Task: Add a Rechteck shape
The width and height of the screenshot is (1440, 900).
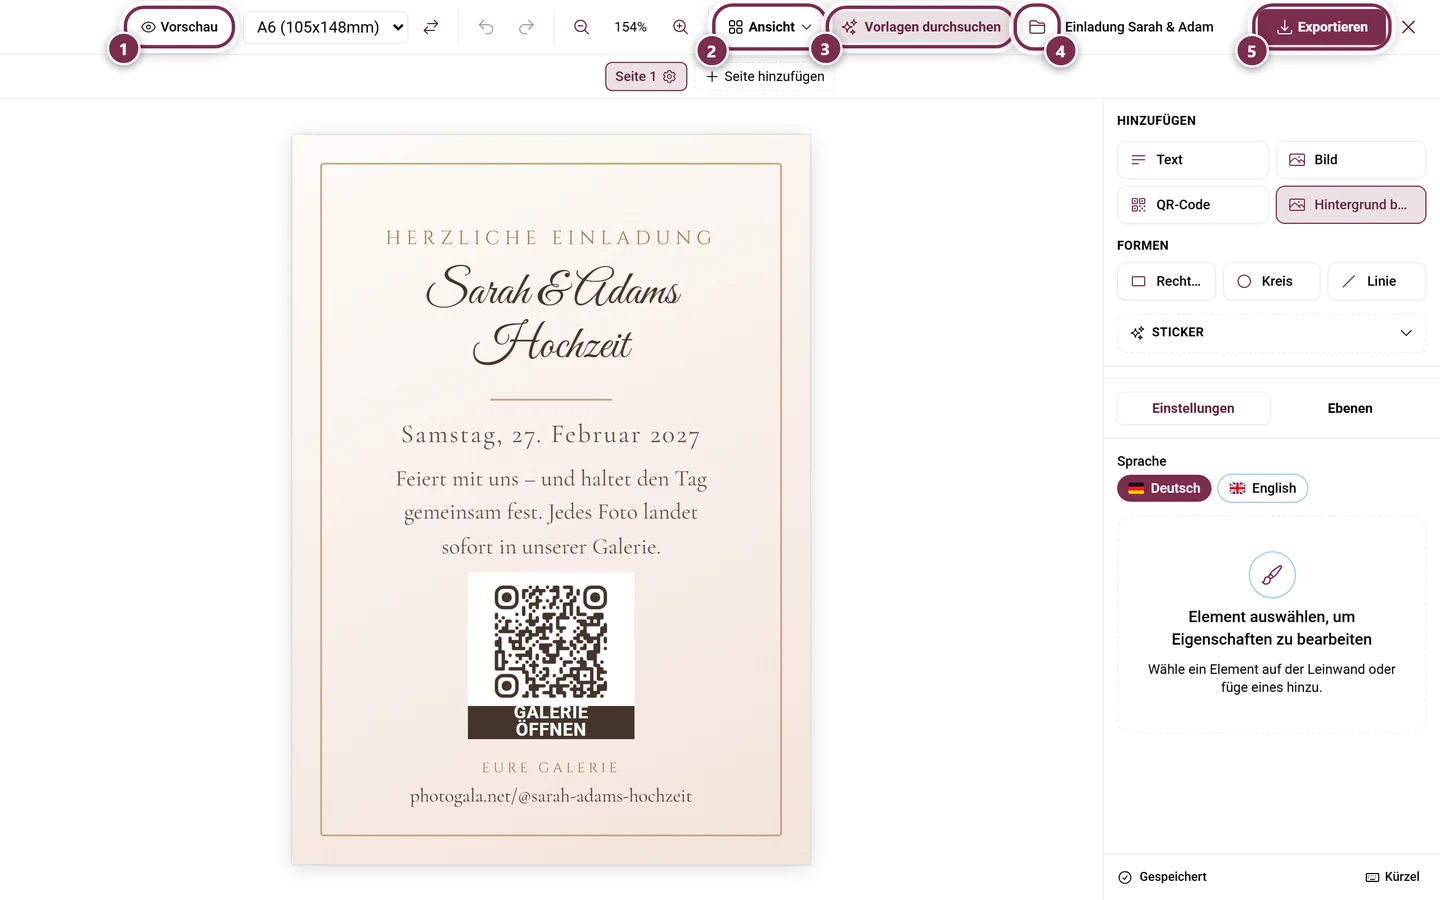Action: 1166,282
